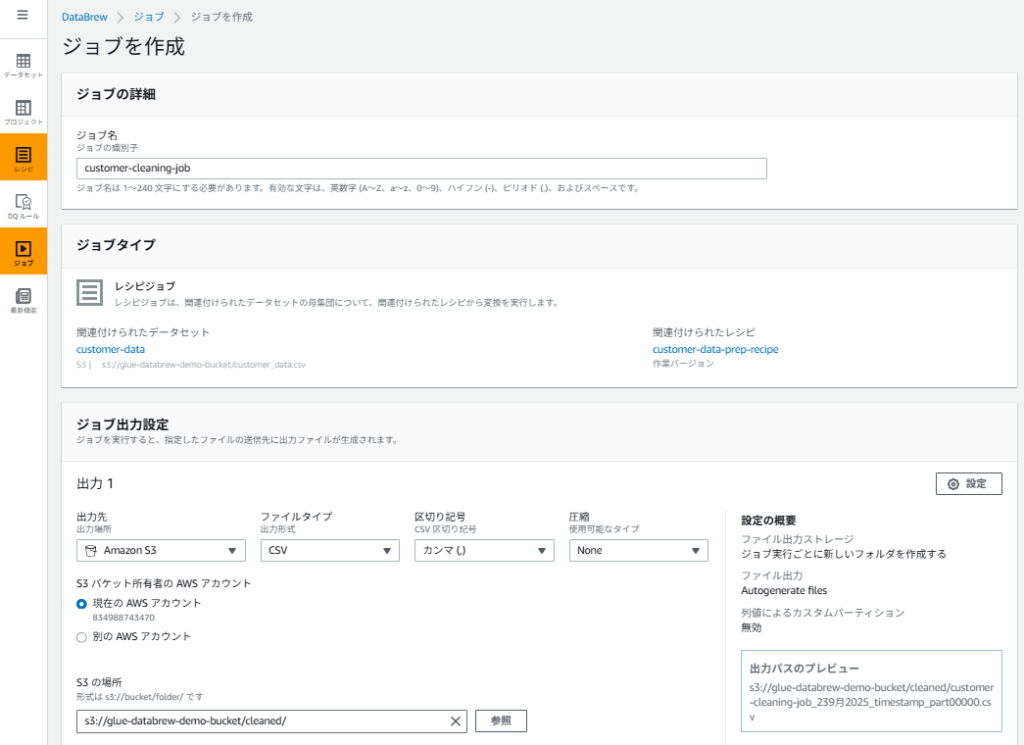1024x745 pixels.
Task: Open the hamburger navigation menu
Action: tap(23, 15)
